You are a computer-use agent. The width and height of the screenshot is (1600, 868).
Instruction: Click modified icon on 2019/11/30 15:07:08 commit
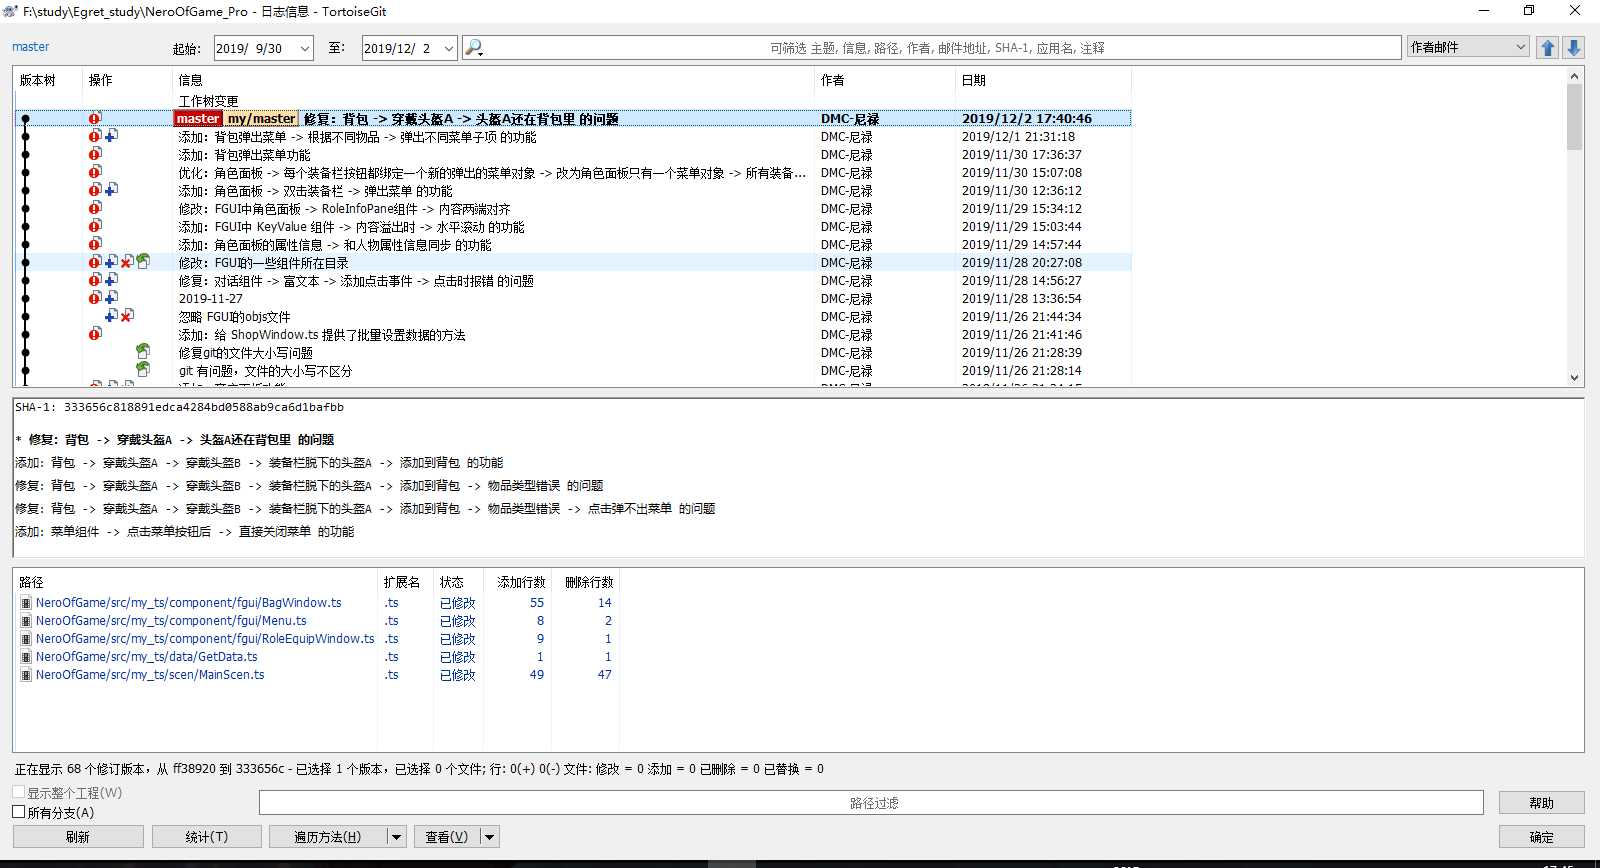click(95, 172)
